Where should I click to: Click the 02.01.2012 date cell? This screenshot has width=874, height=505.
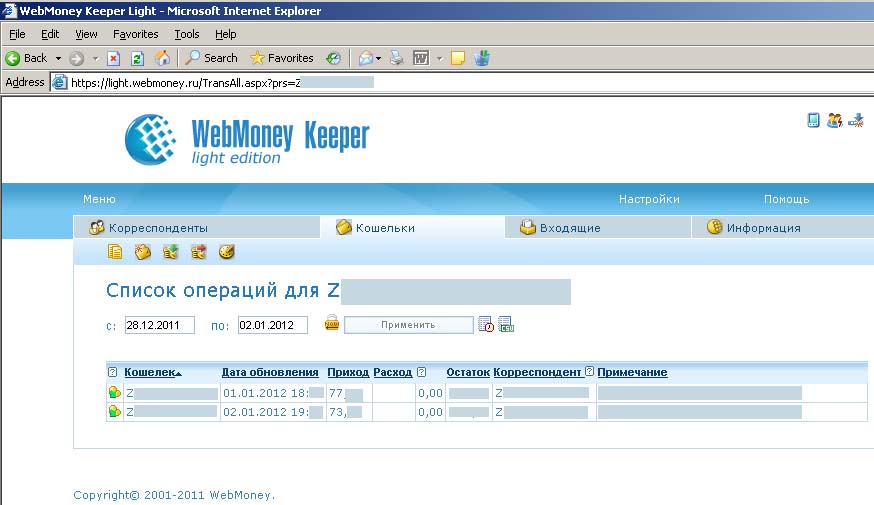tap(273, 412)
